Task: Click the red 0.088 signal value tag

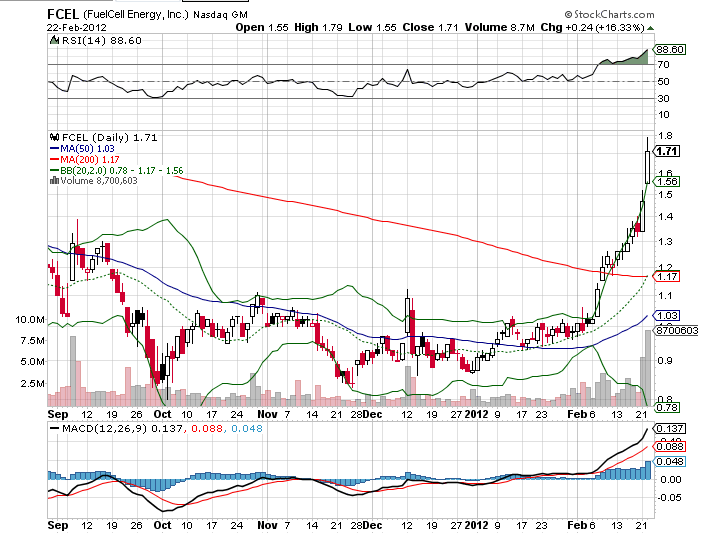Action: [670, 446]
